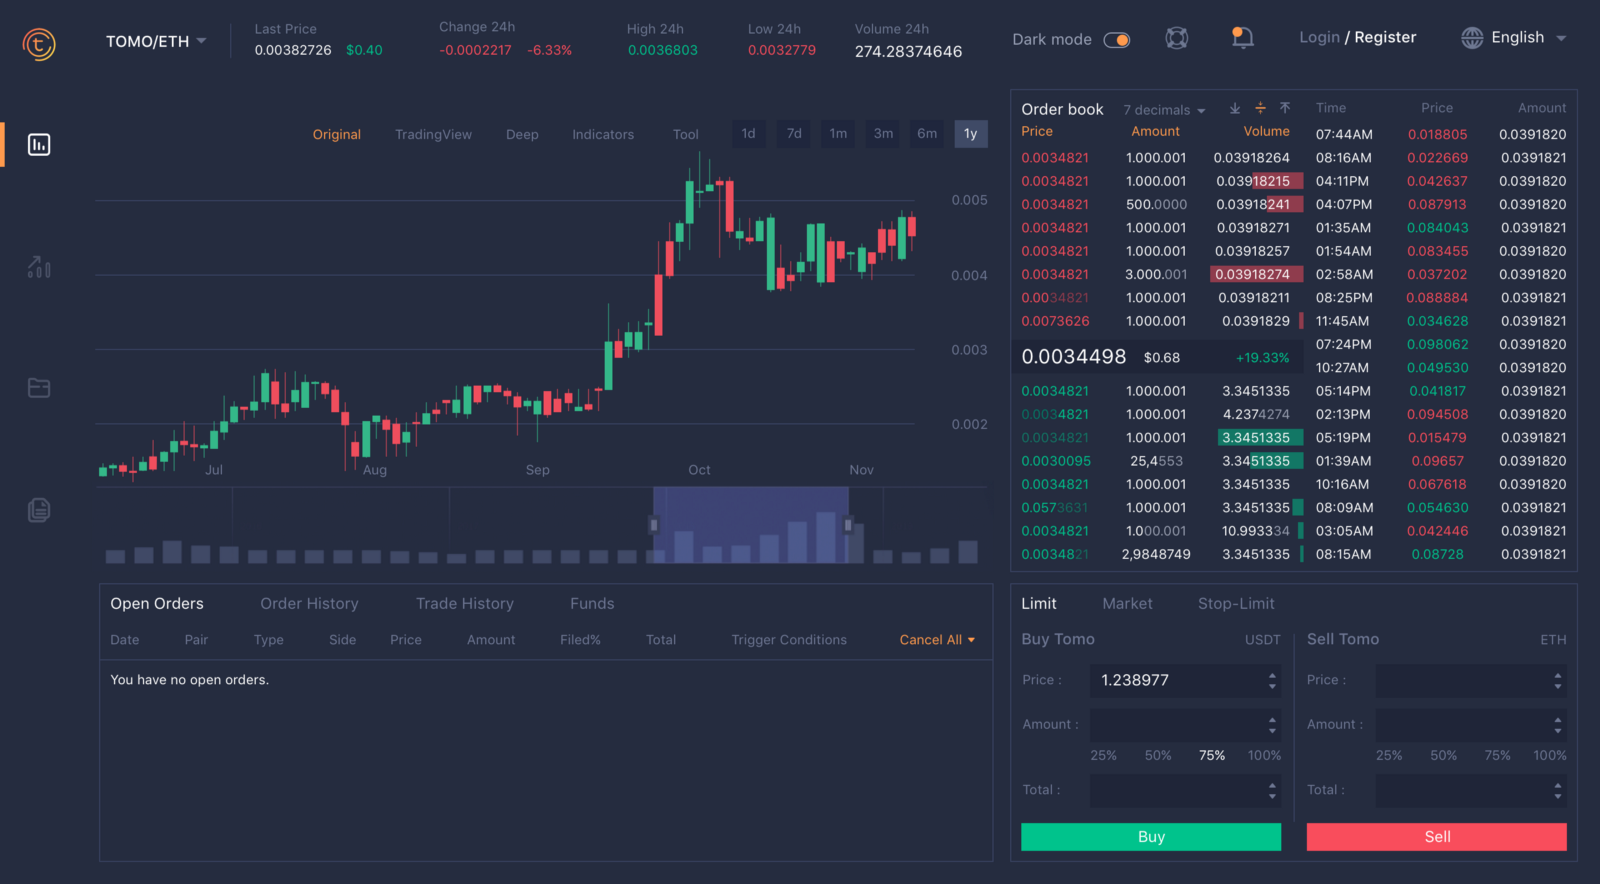Select the Stop-Limit order tab

coord(1237,604)
